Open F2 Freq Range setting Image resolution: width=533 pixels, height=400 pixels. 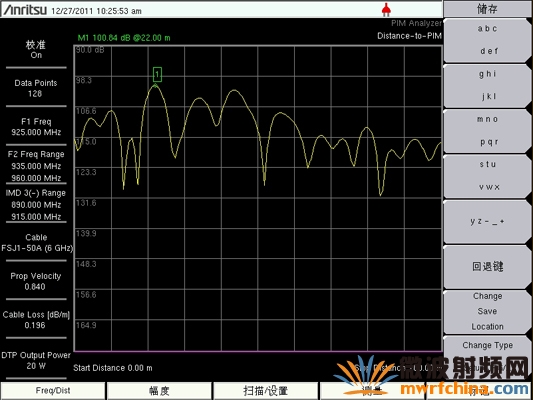click(36, 166)
